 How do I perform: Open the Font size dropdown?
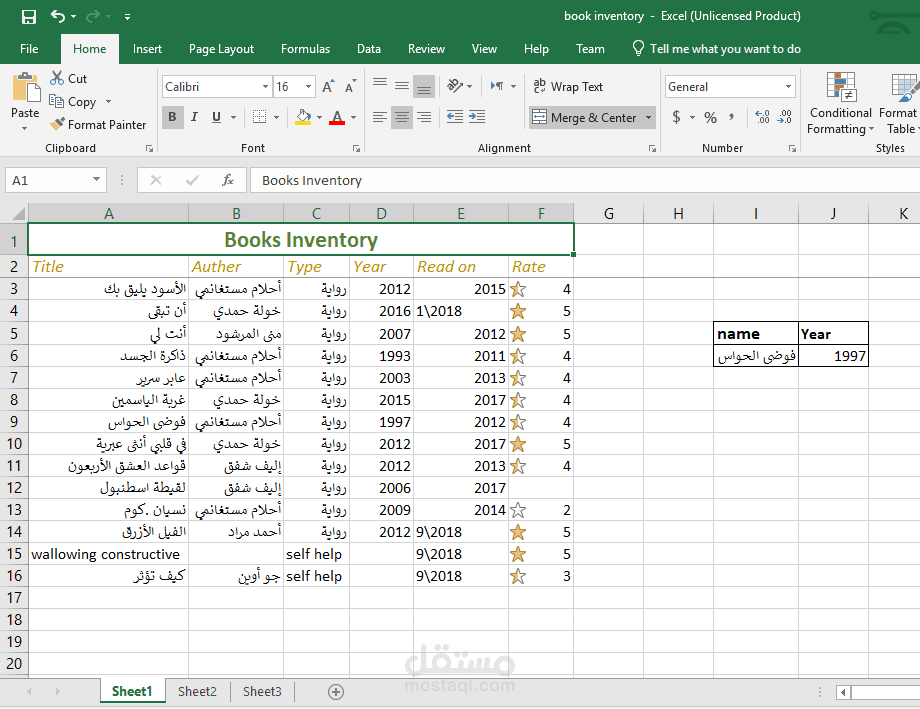coord(309,86)
